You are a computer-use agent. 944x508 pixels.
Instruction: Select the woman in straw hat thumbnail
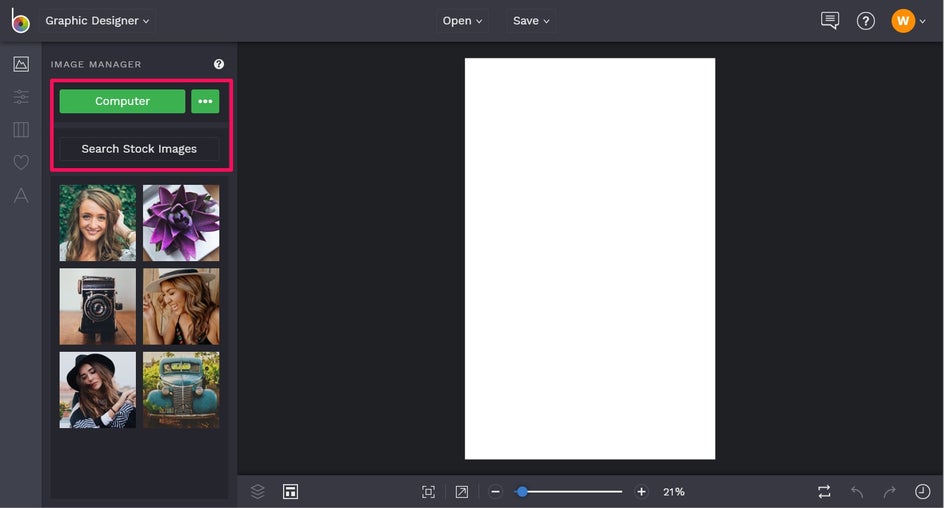tap(181, 306)
